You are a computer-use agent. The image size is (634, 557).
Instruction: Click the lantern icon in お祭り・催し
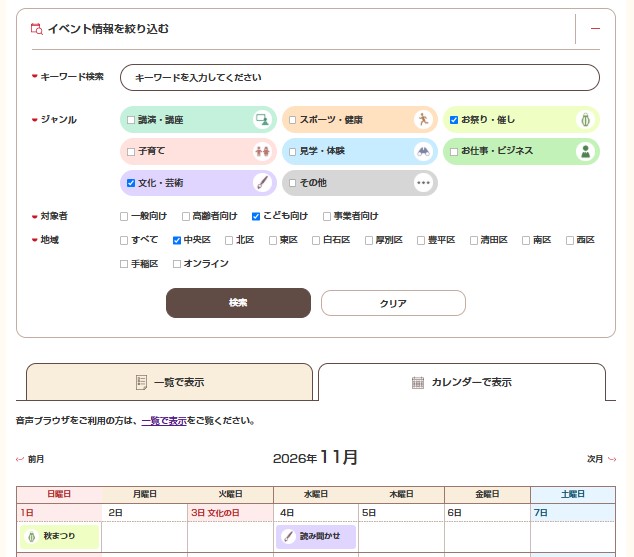(x=585, y=120)
